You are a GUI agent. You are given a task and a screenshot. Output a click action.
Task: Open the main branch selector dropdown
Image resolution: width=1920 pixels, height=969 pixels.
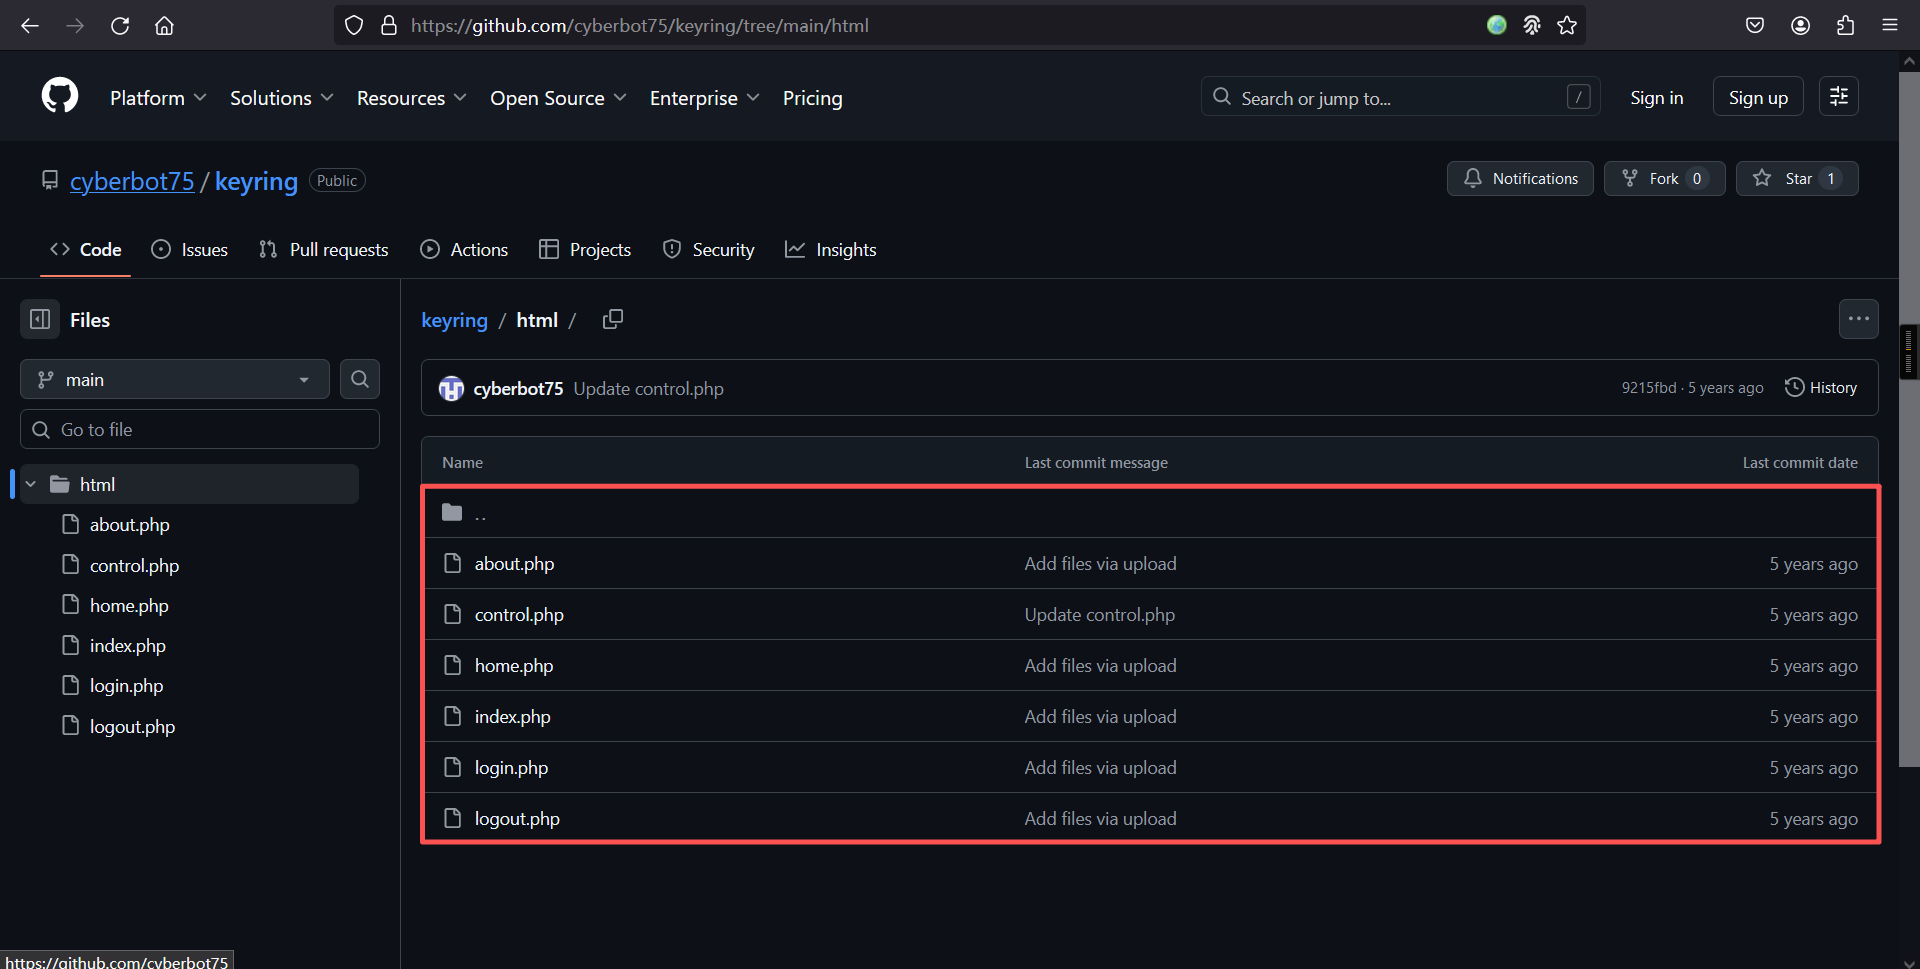click(x=175, y=379)
